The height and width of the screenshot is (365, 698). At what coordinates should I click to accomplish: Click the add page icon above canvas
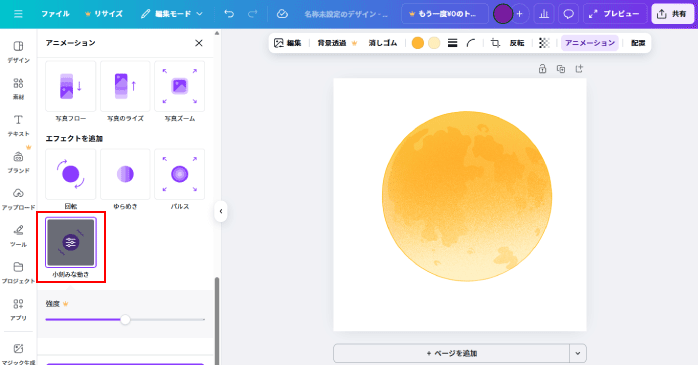pyautogui.click(x=579, y=69)
